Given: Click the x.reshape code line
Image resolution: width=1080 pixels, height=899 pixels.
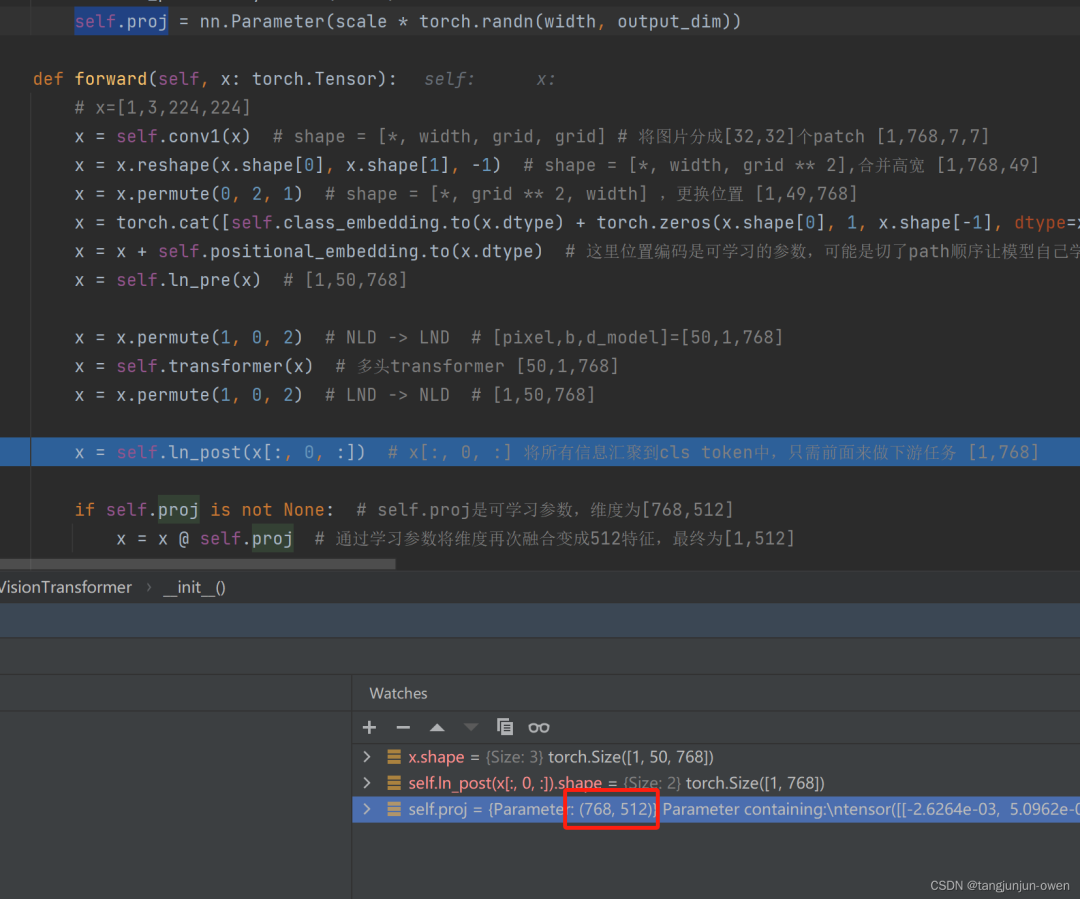Looking at the screenshot, I should 557,165.
